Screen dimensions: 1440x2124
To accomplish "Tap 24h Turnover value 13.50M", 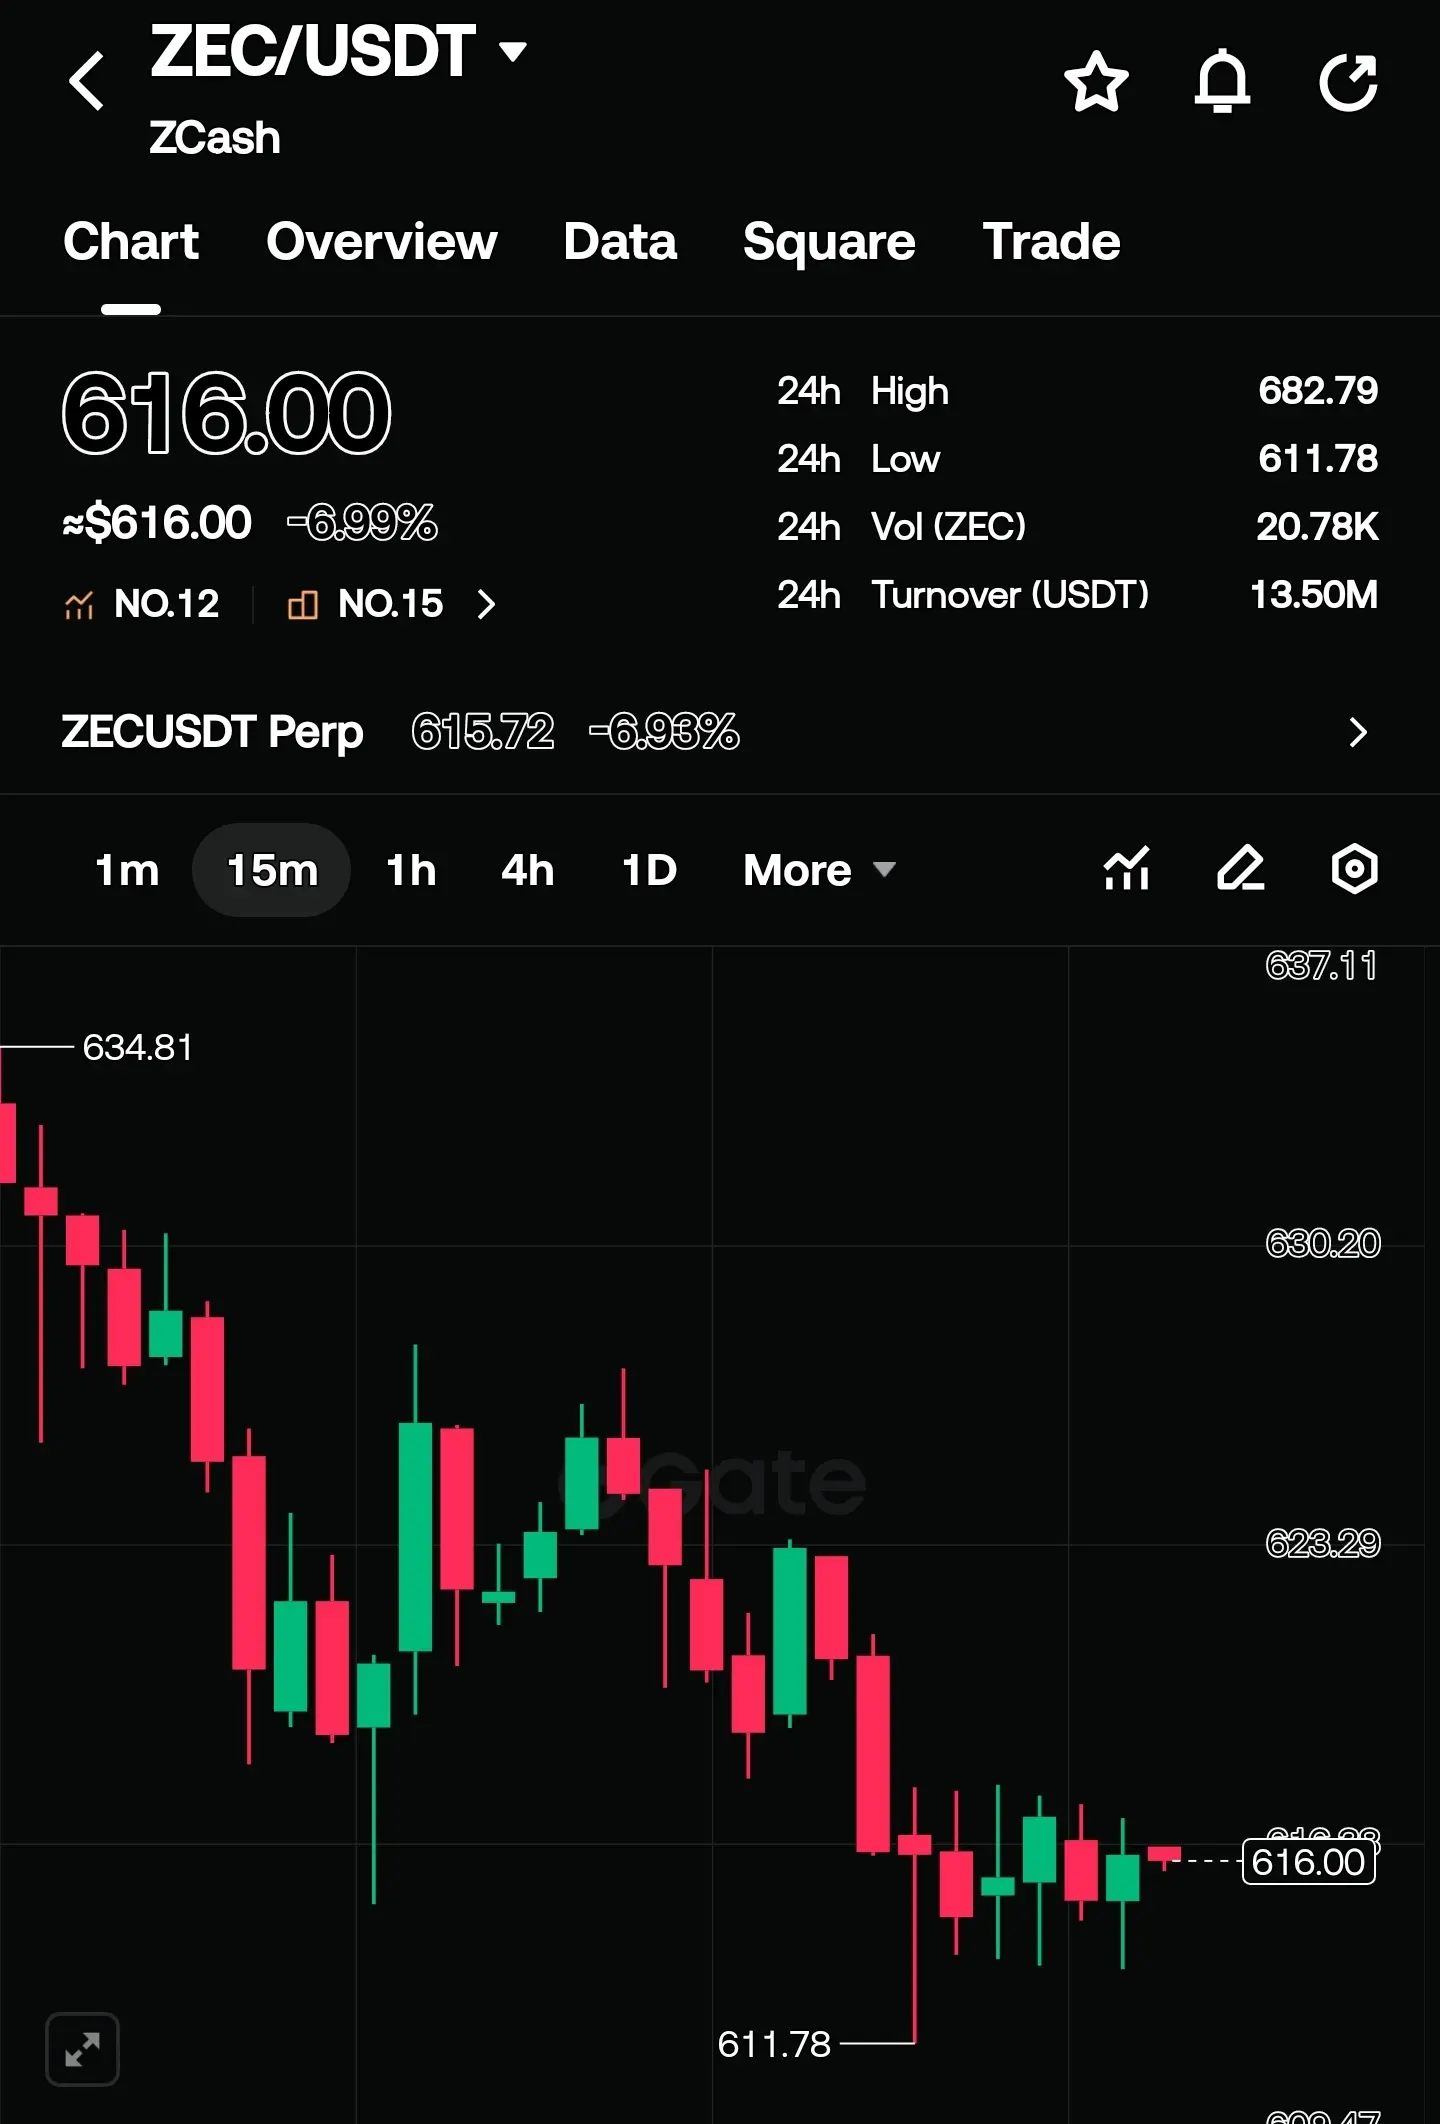I will point(1314,595).
